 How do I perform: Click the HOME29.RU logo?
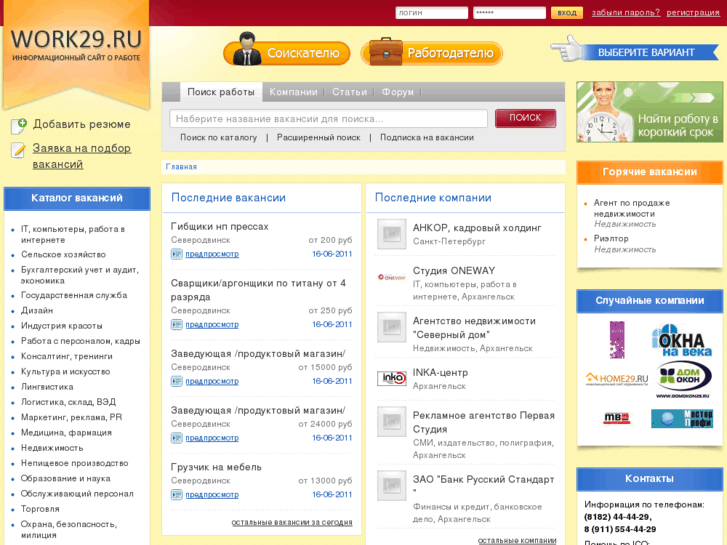tap(617, 379)
